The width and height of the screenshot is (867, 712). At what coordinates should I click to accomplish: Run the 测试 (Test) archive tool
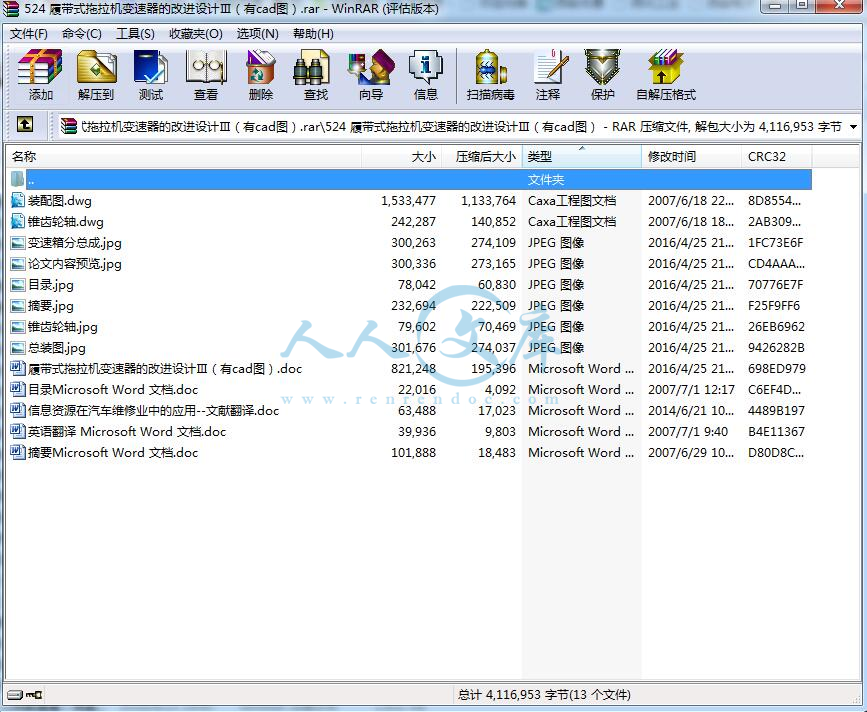click(x=150, y=75)
